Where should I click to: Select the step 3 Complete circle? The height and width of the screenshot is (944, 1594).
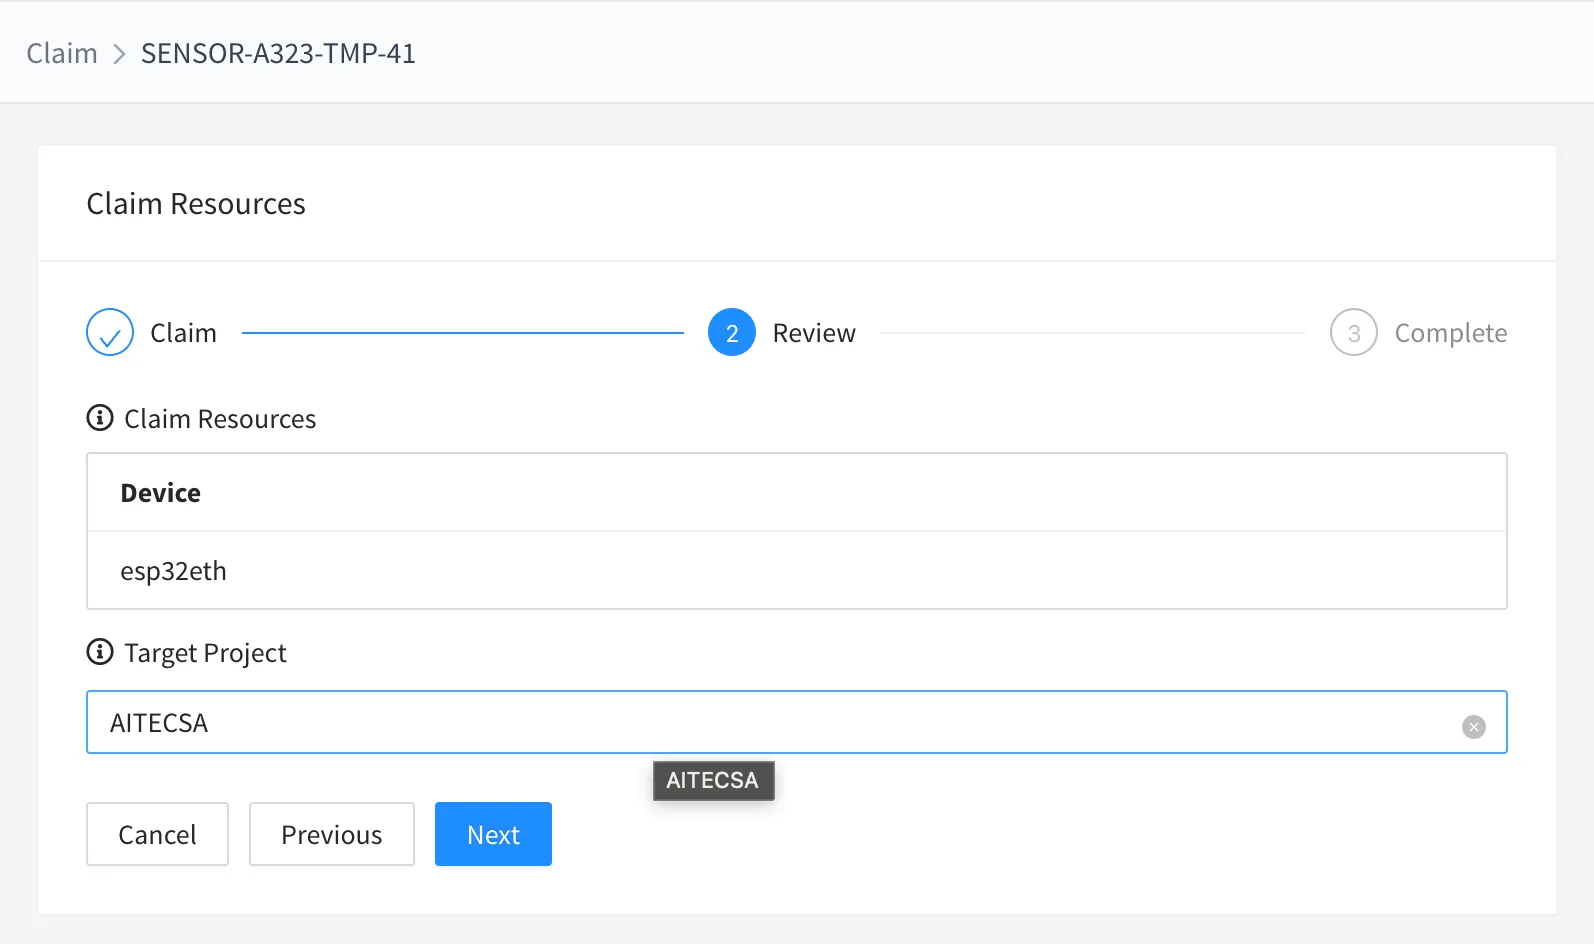1354,333
